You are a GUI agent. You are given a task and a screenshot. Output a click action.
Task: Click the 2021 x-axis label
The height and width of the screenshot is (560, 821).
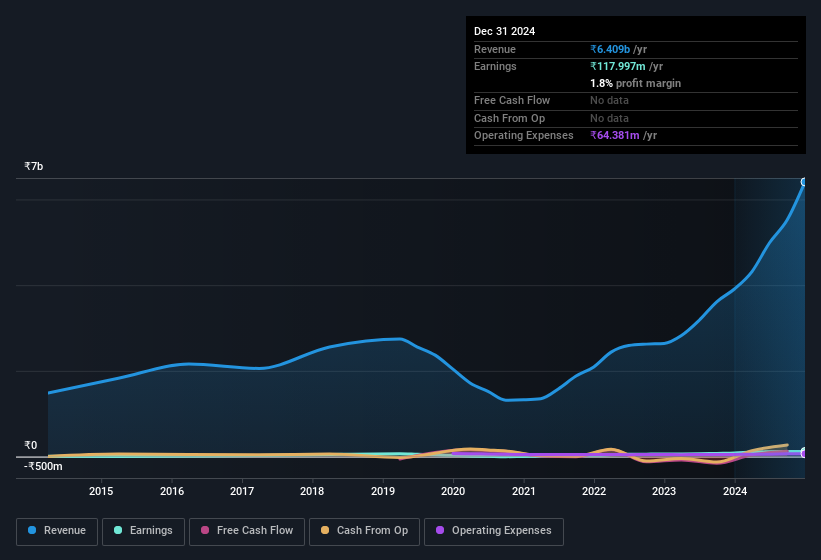tap(524, 491)
